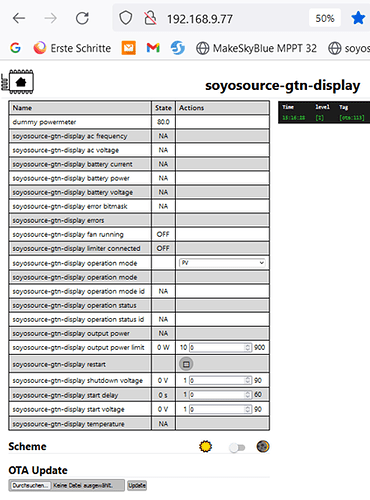Open the soyos bookmark
The image size is (370, 500).
[349, 48]
